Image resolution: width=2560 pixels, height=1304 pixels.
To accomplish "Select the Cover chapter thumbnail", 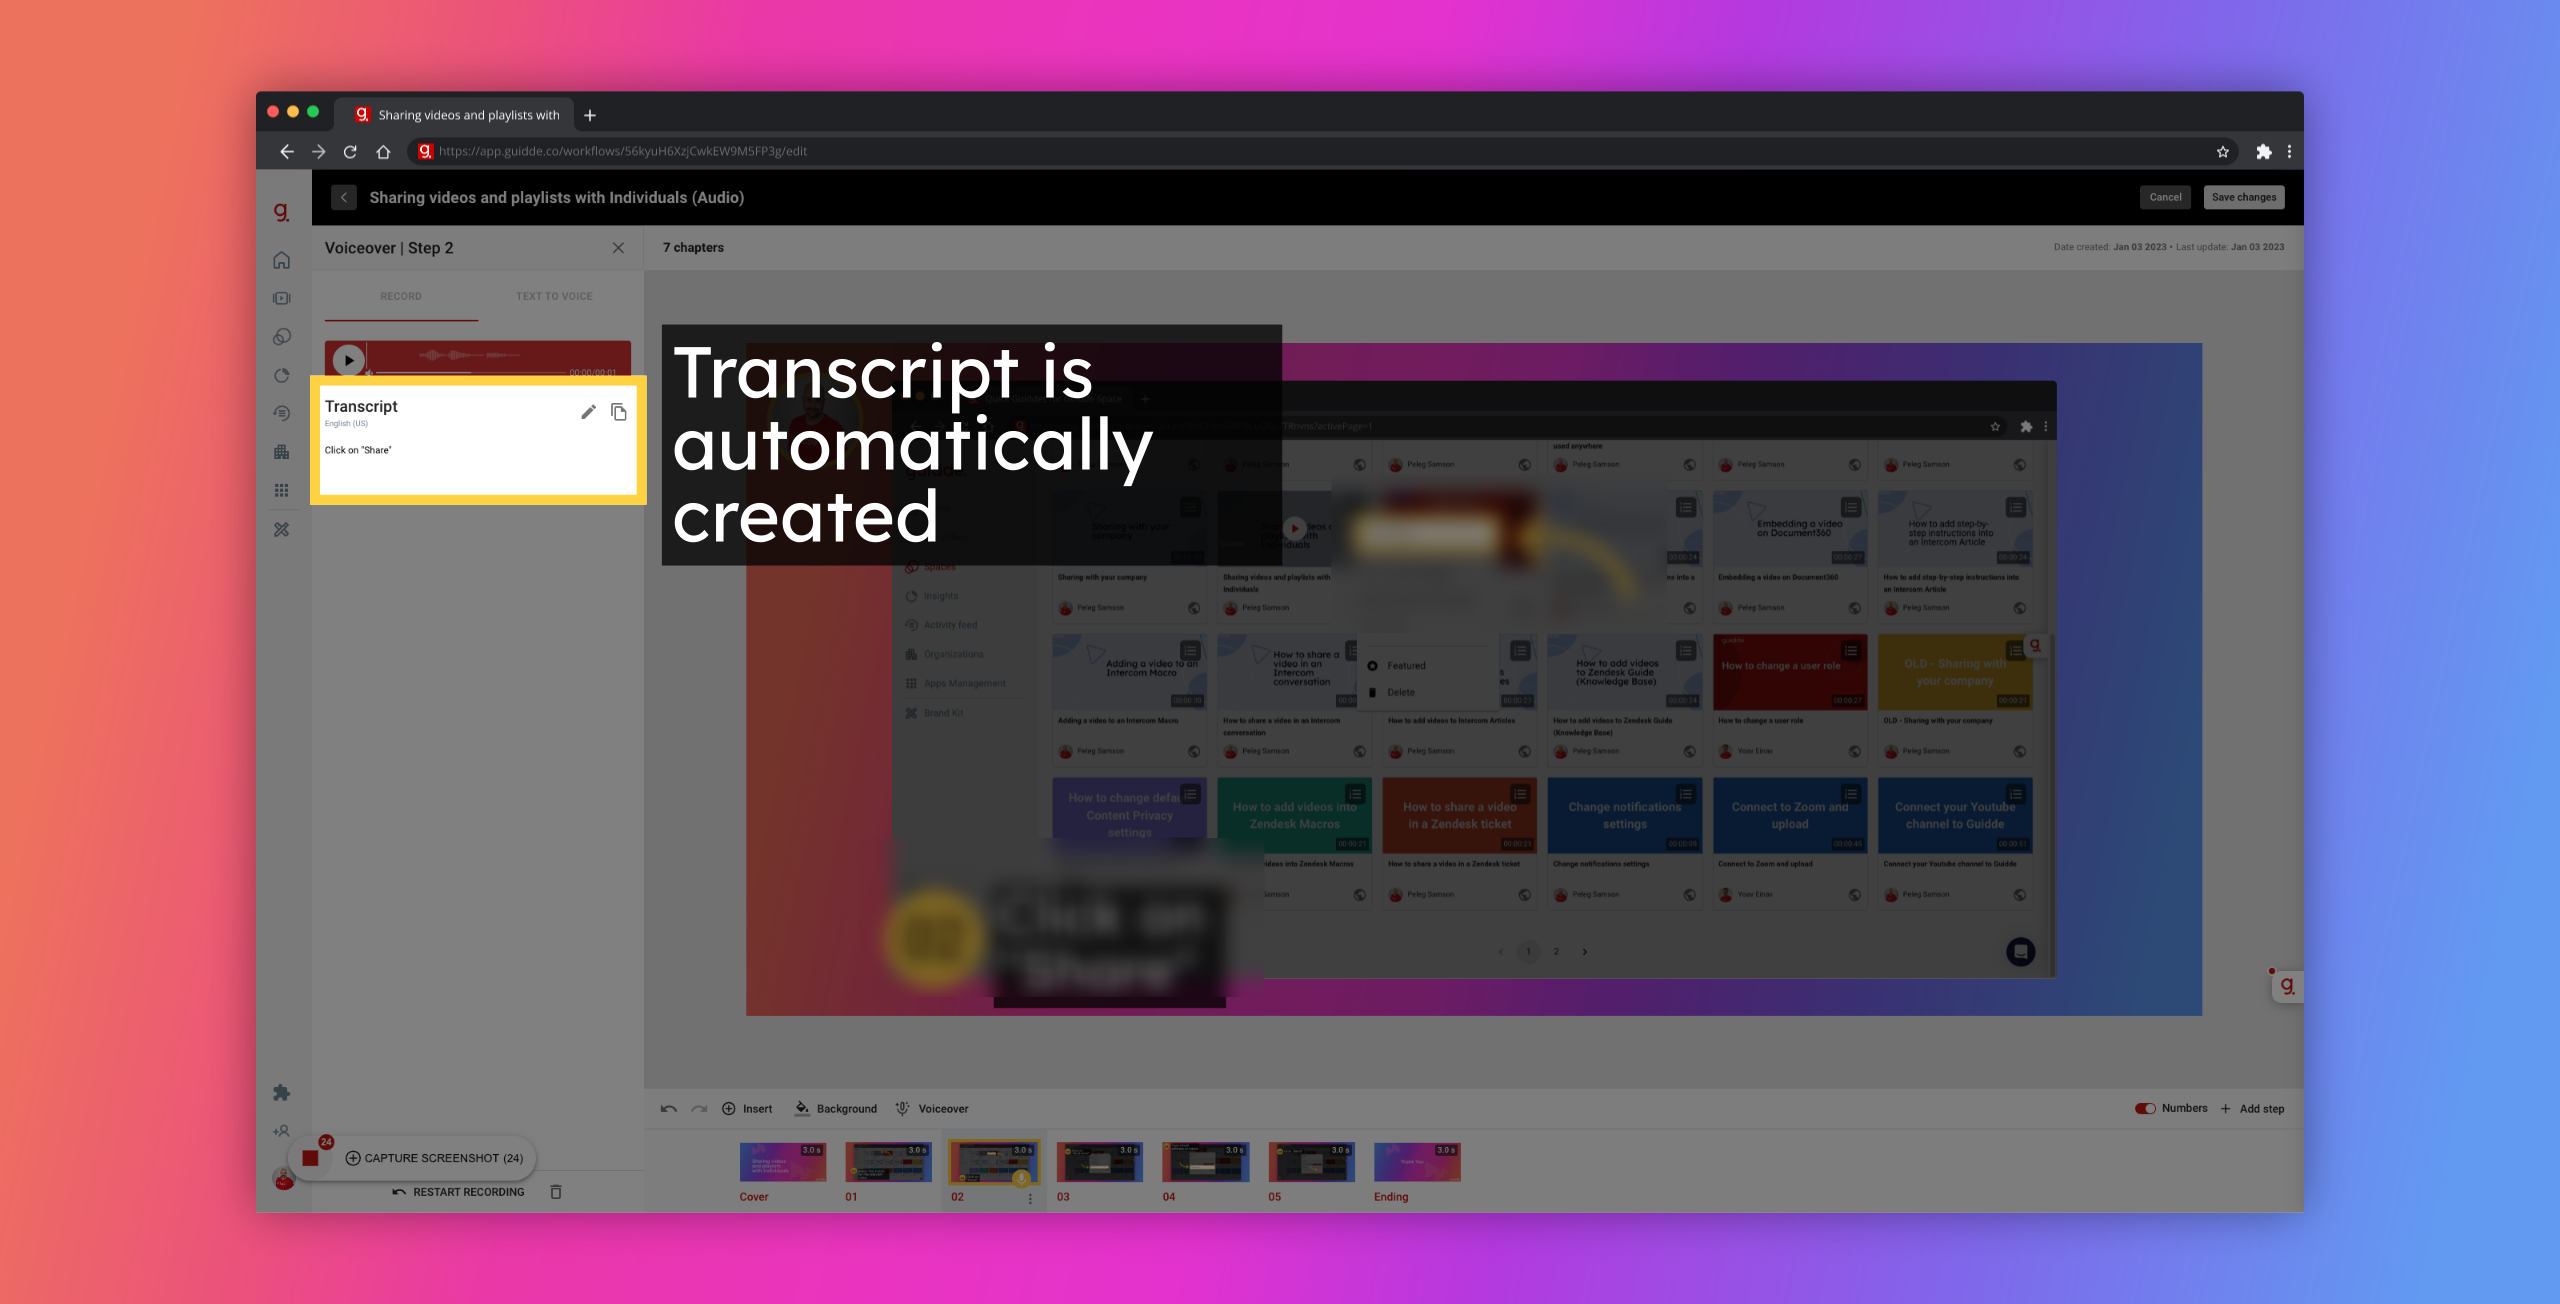I will point(780,1164).
